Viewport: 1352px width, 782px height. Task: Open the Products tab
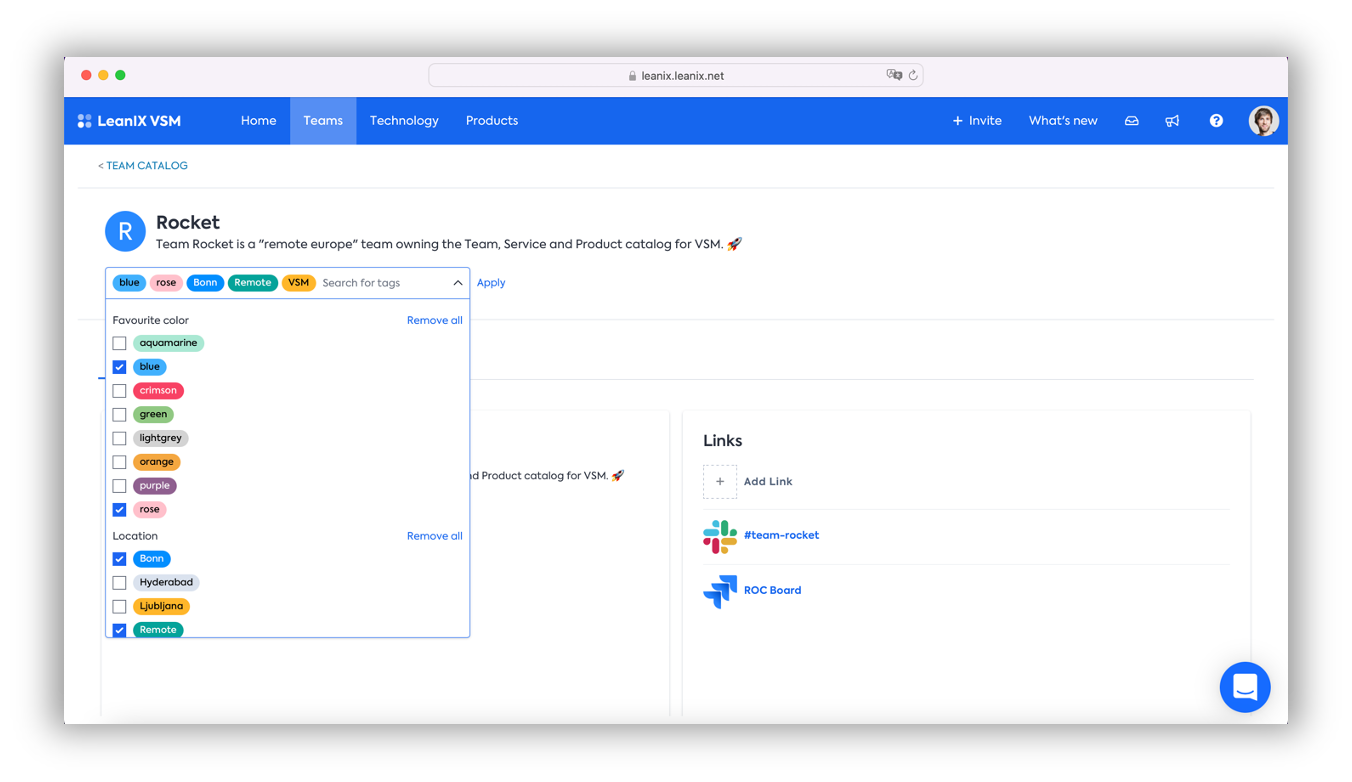[492, 121]
